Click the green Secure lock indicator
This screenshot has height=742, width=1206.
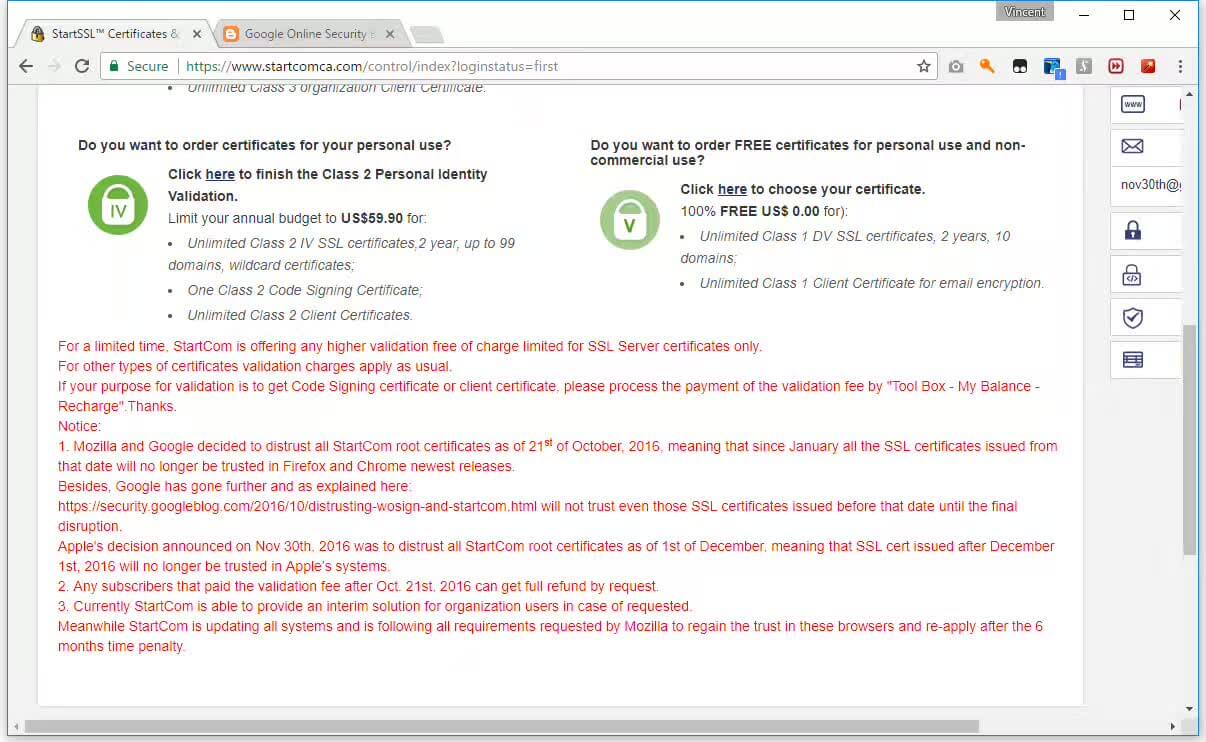click(139, 66)
